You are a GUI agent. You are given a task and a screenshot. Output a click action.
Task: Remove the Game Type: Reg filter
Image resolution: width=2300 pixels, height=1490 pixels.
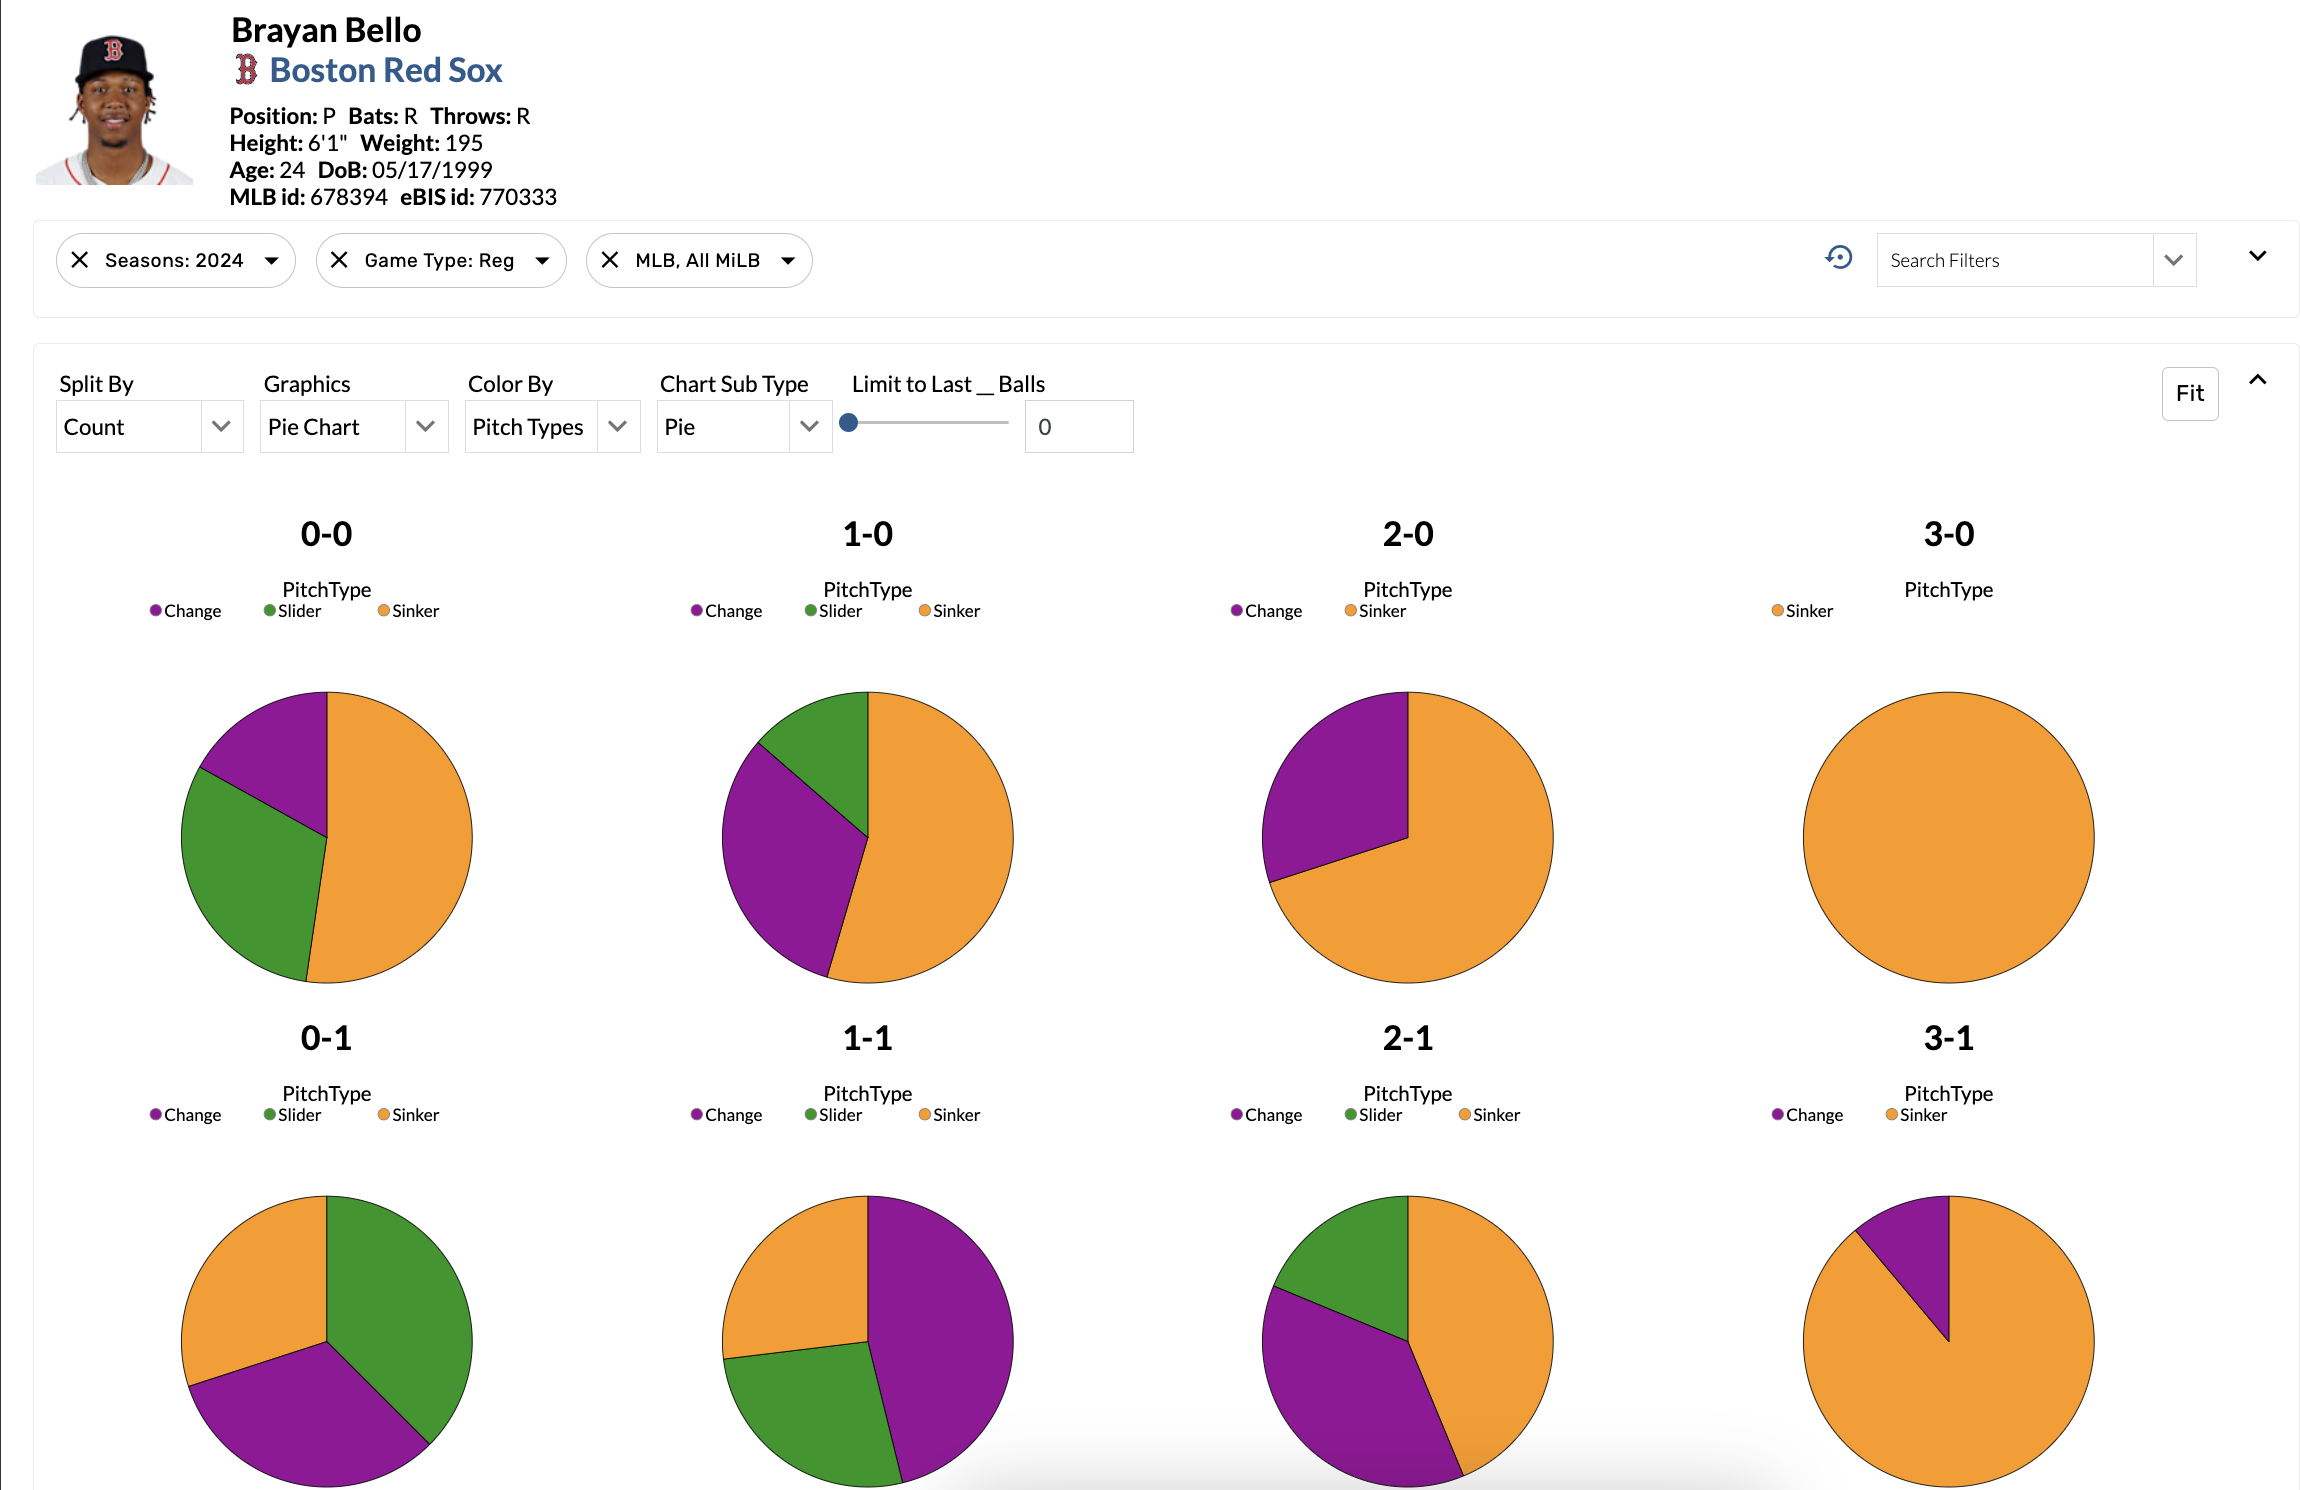(339, 260)
